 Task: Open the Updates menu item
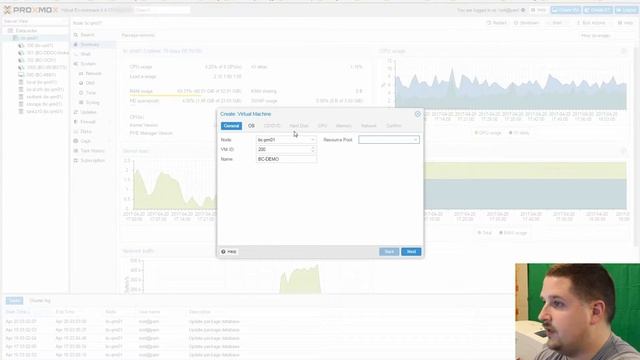coord(88,112)
